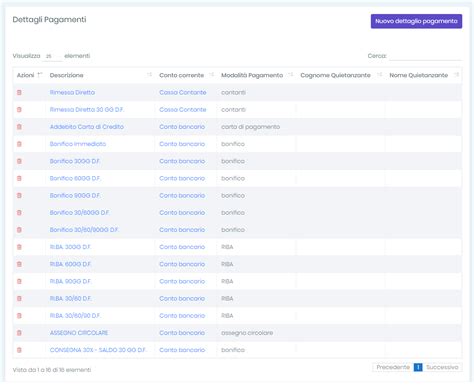The height and width of the screenshot is (385, 474).
Task: Open Bonifico Immediato link
Action: coord(78,144)
